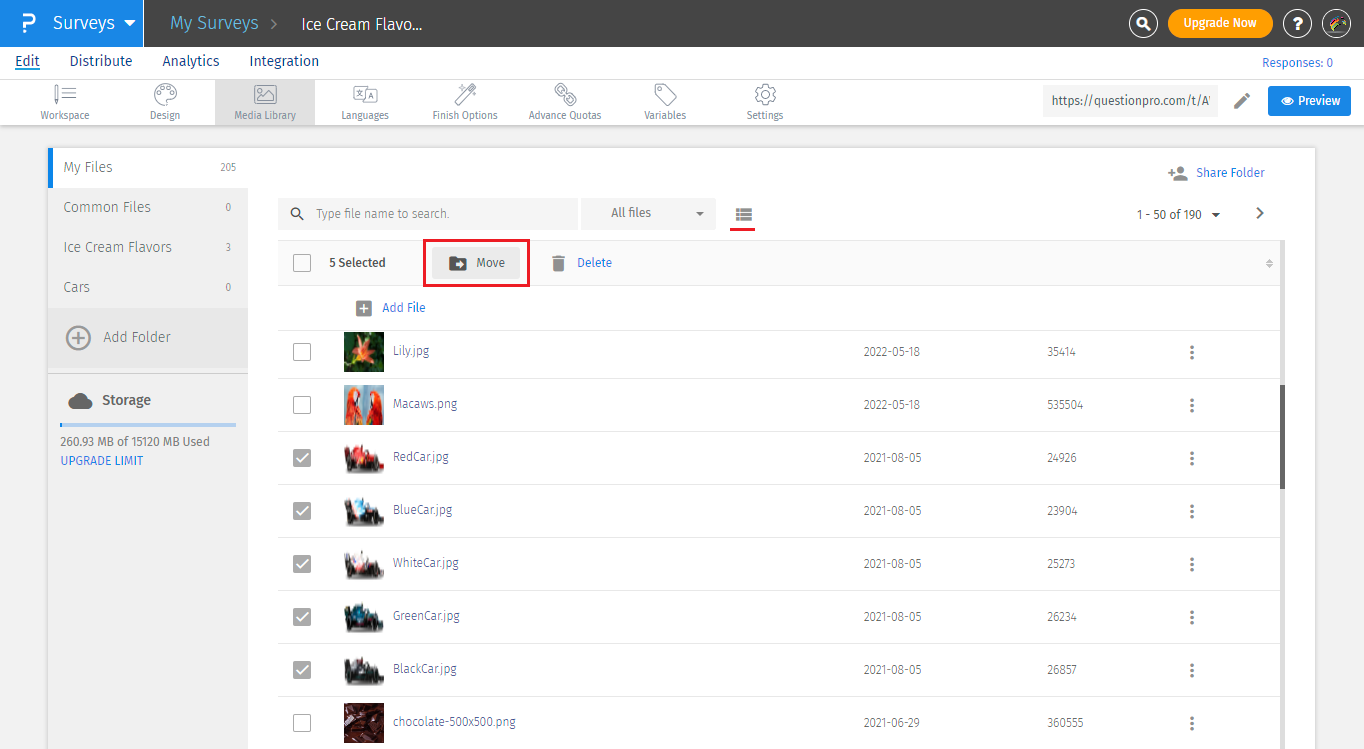Check the chocolate-500x500.png checkbox
The width and height of the screenshot is (1364, 749).
click(302, 723)
